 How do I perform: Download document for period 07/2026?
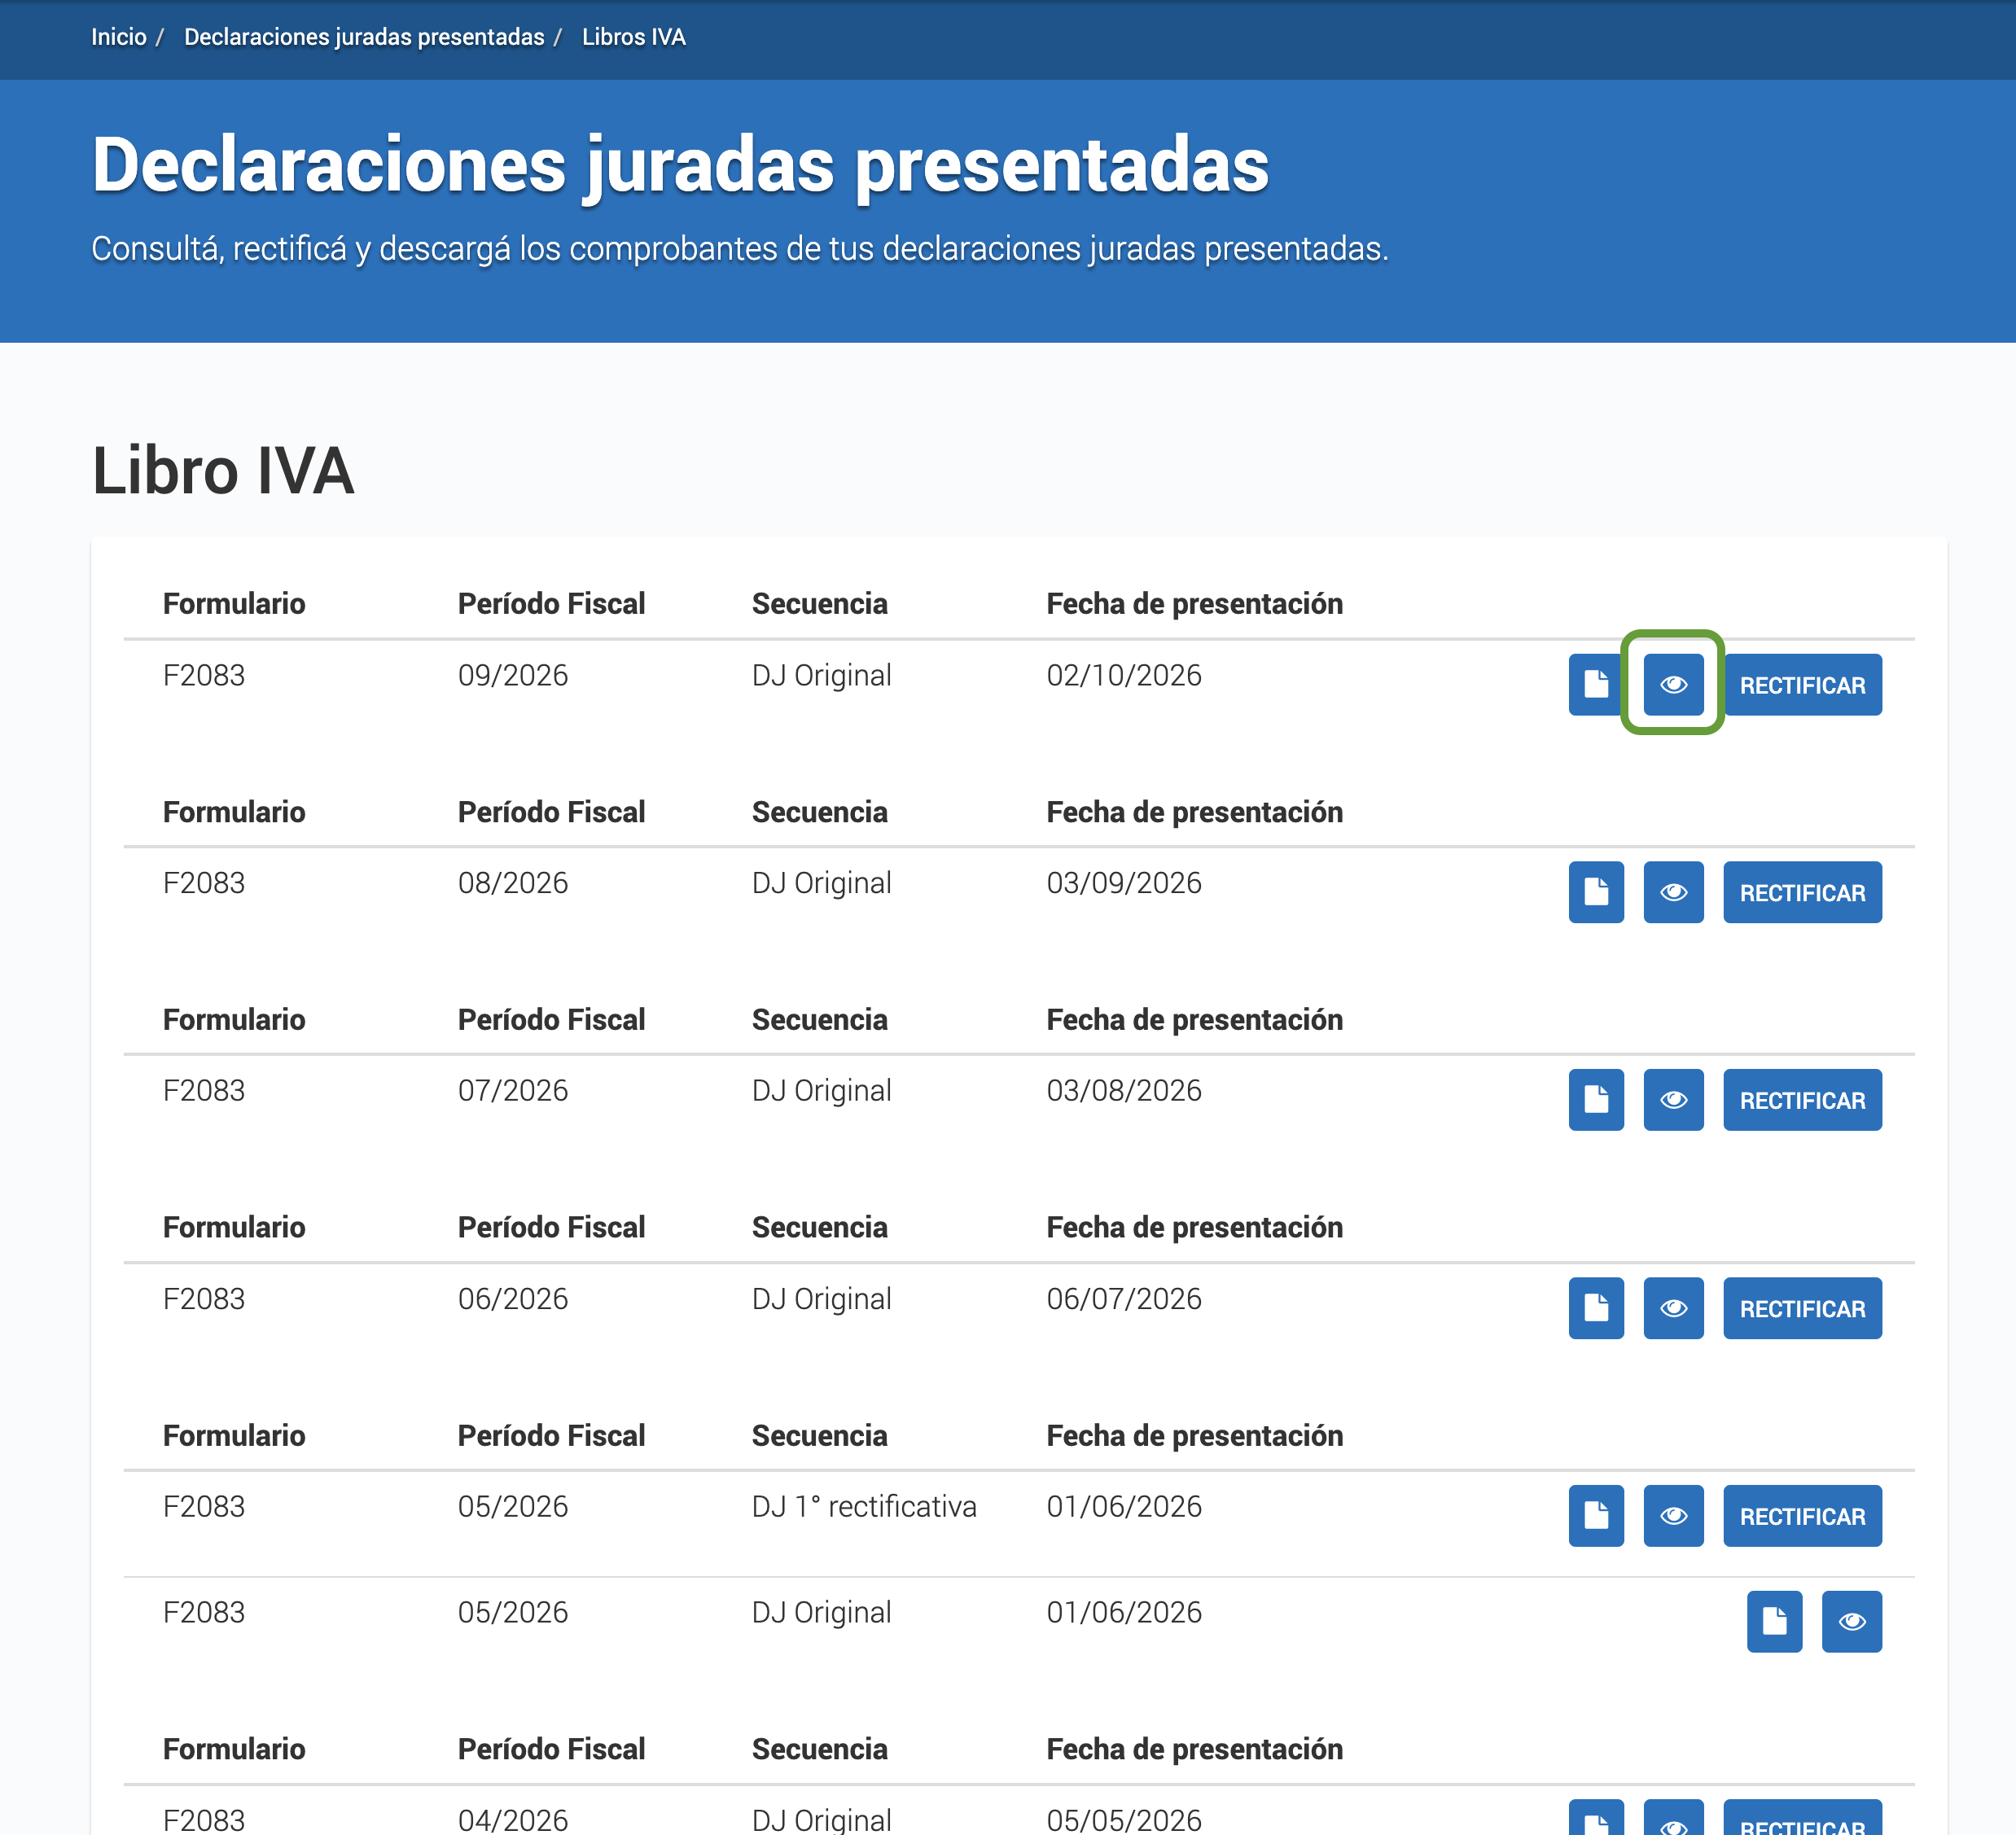tap(1596, 1100)
